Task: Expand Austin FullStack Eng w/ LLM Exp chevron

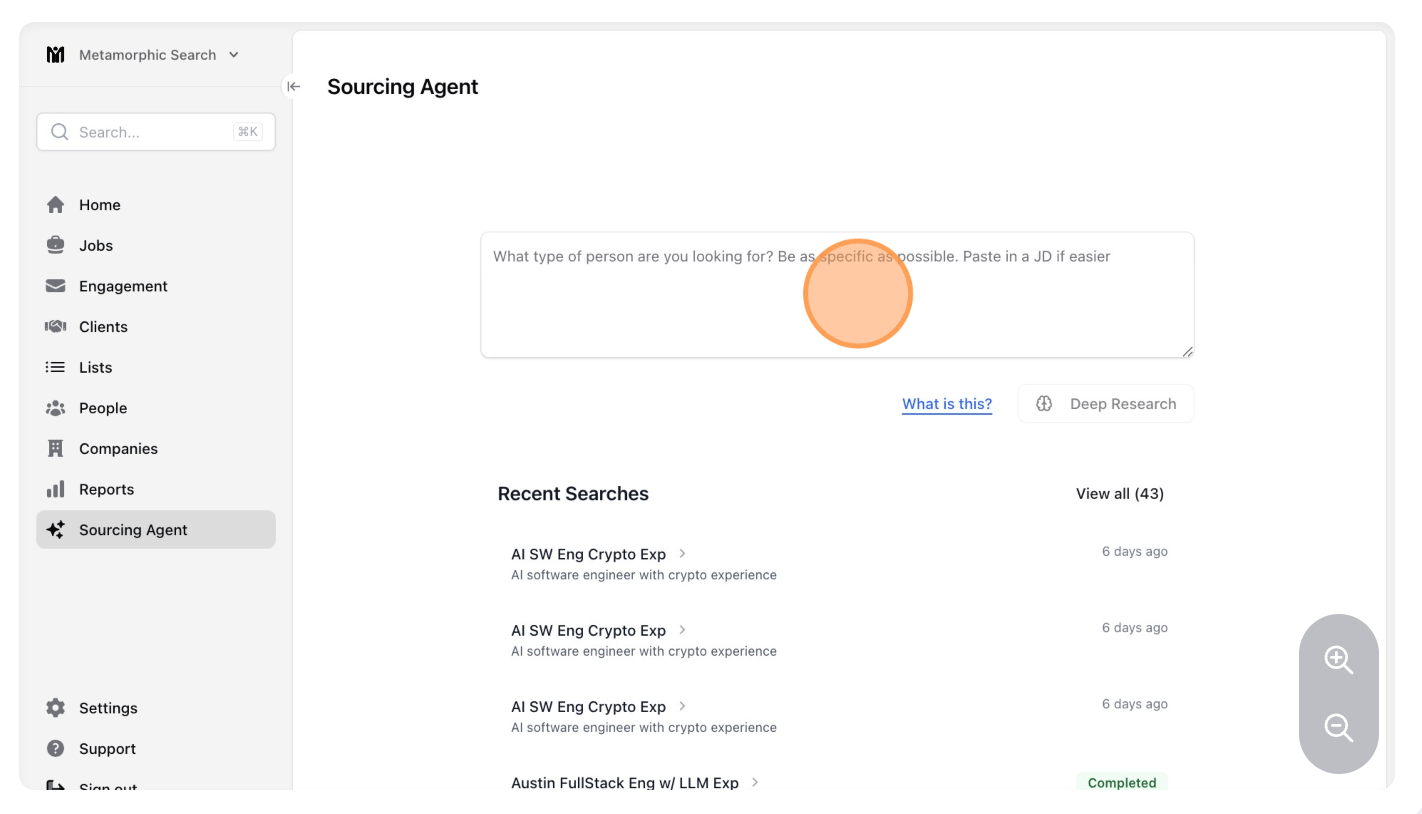Action: pyautogui.click(x=755, y=782)
